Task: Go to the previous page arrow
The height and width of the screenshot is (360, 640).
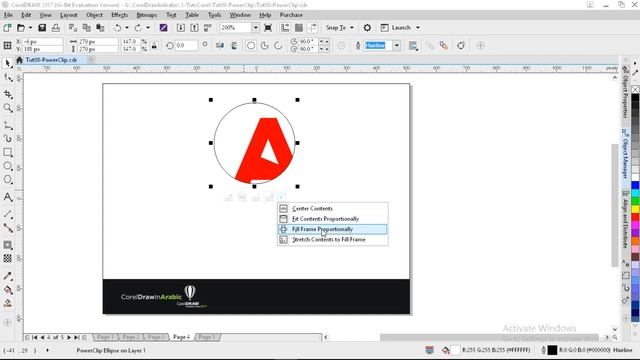Action: [42, 338]
